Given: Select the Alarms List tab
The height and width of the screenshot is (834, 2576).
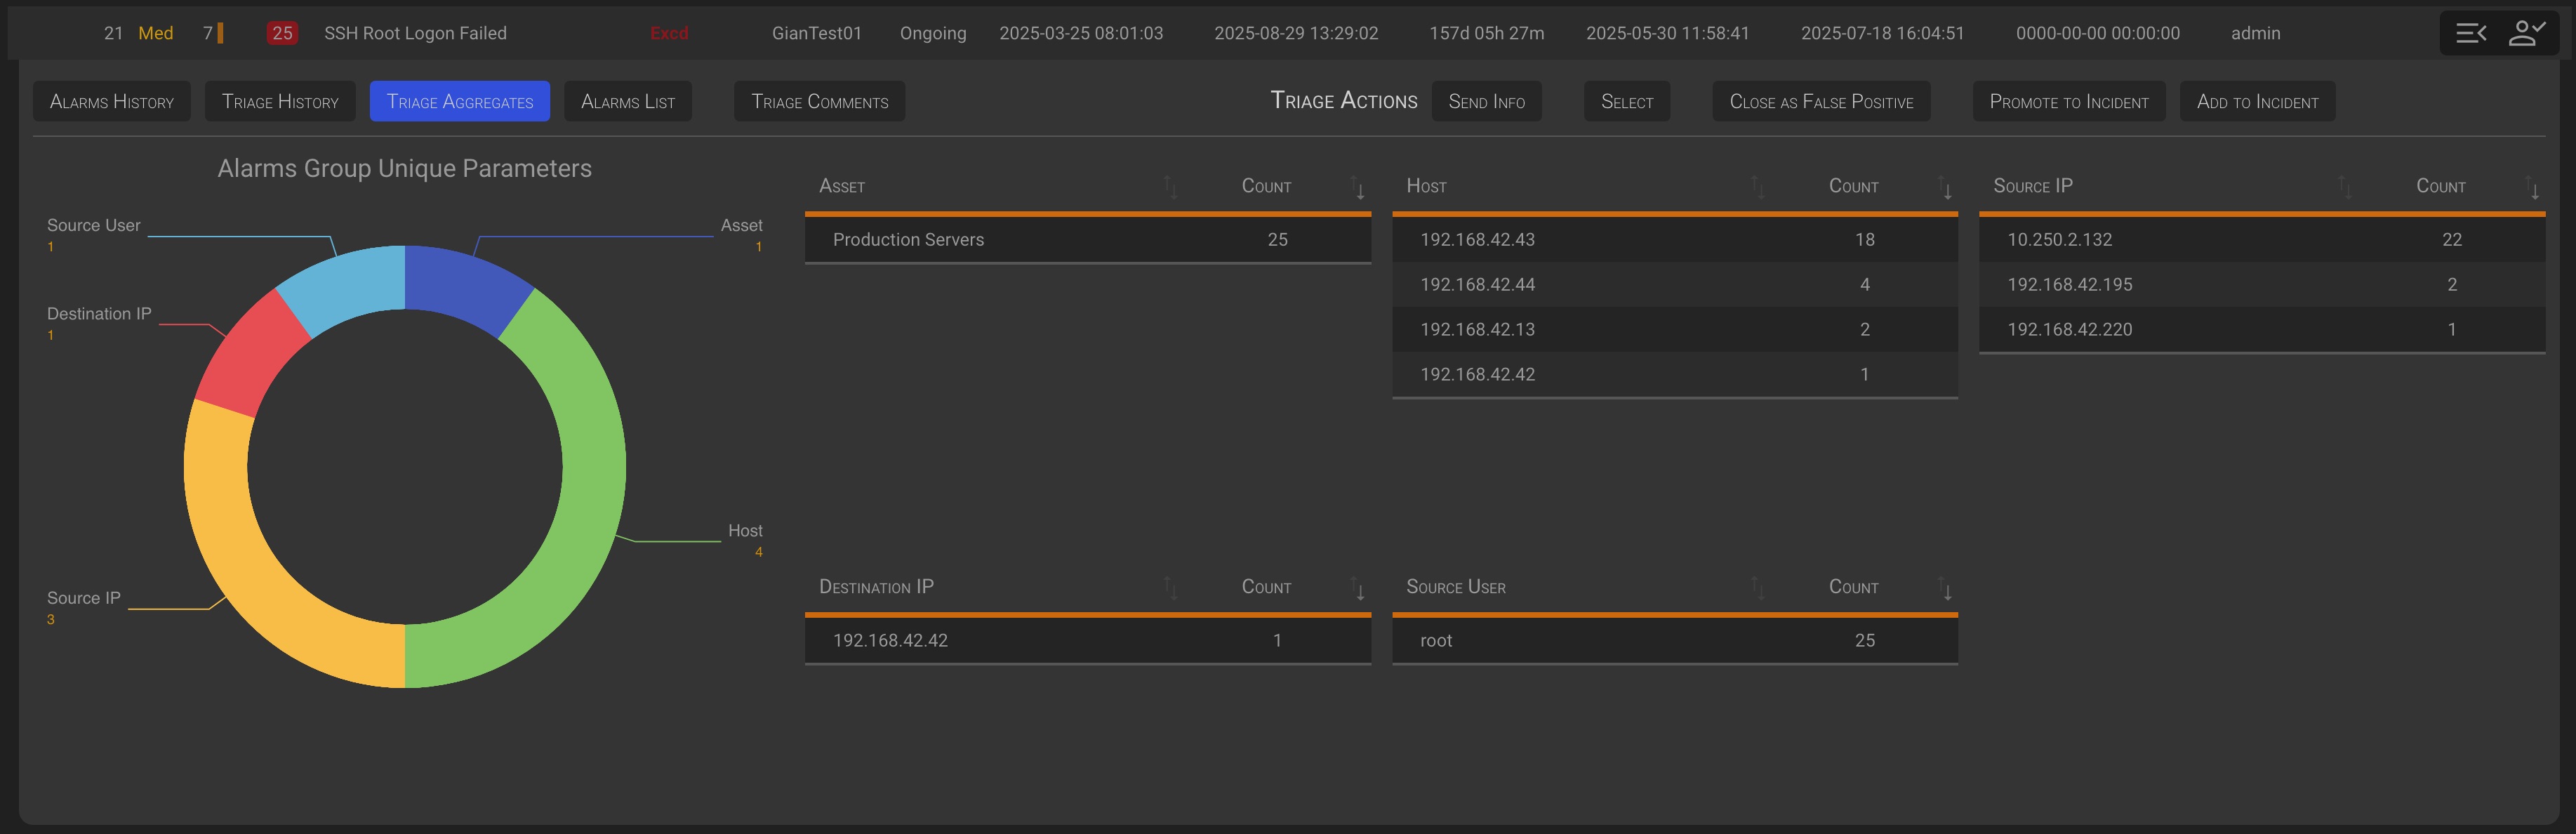Looking at the screenshot, I should pos(627,102).
